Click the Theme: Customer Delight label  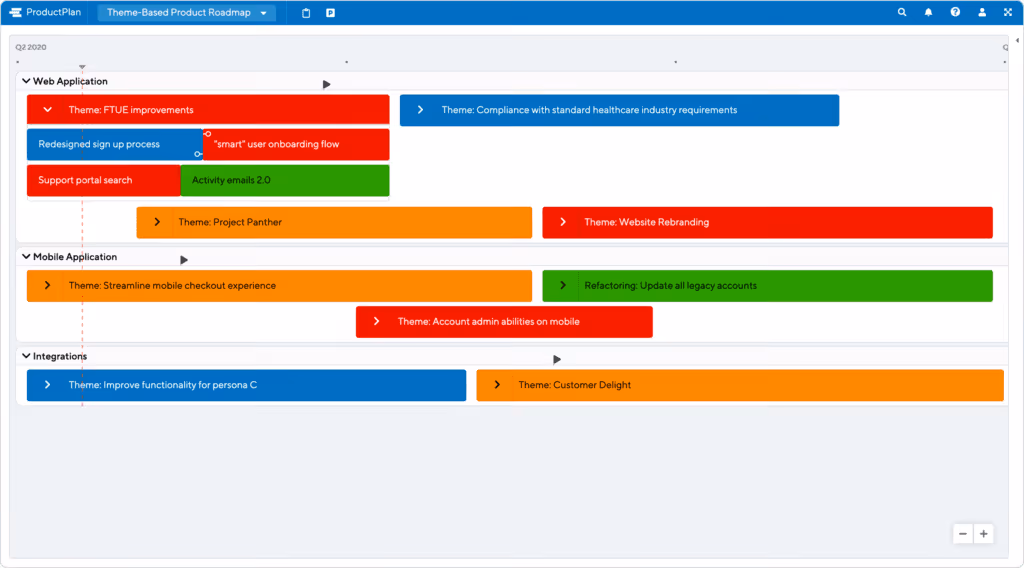tap(575, 385)
